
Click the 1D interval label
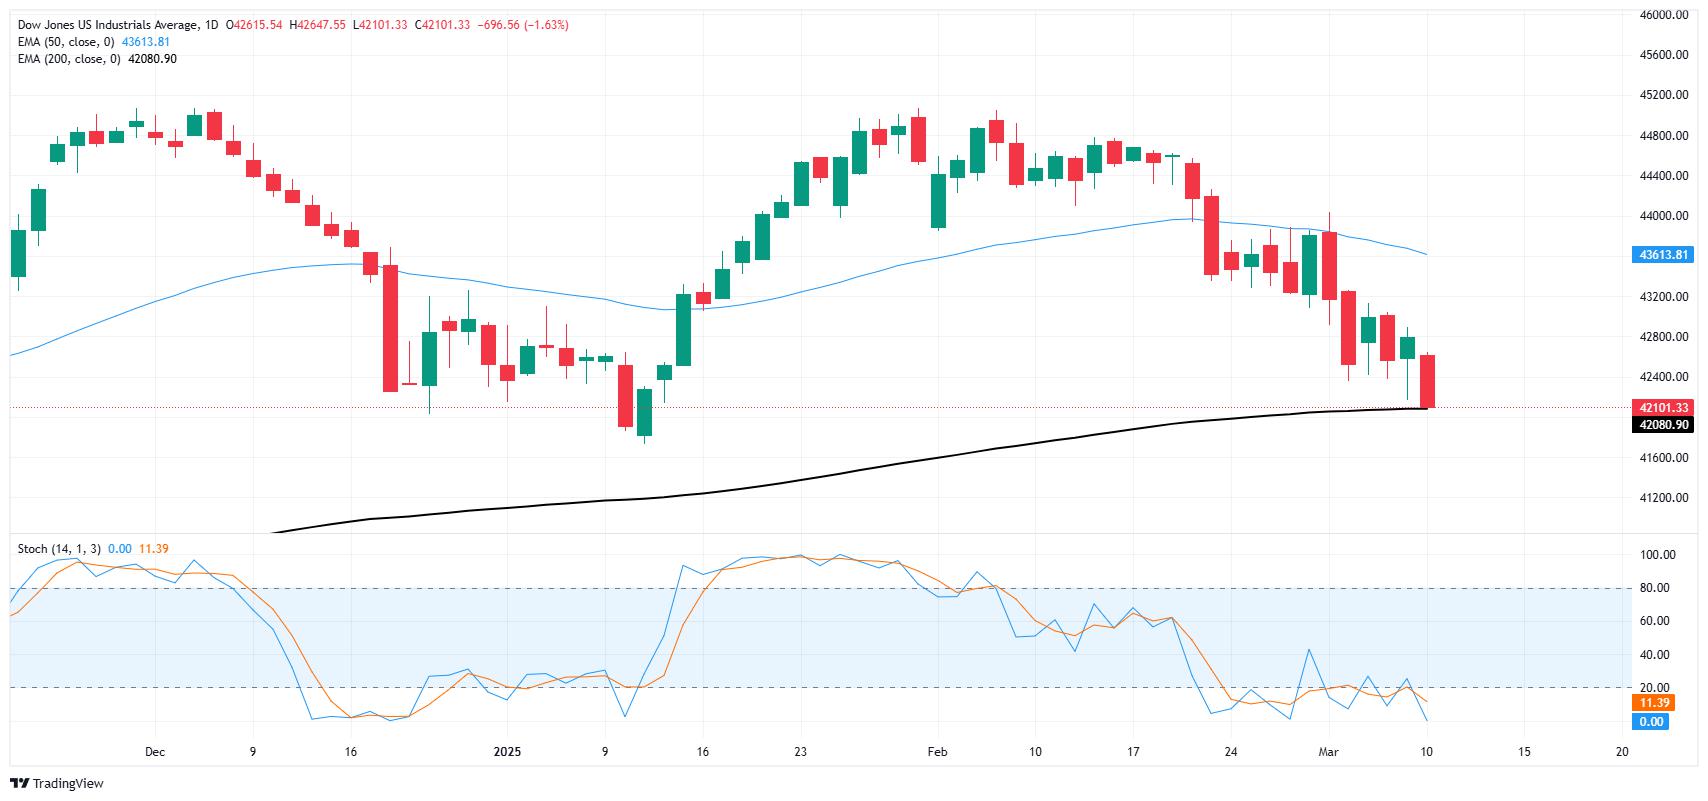pyautogui.click(x=211, y=25)
